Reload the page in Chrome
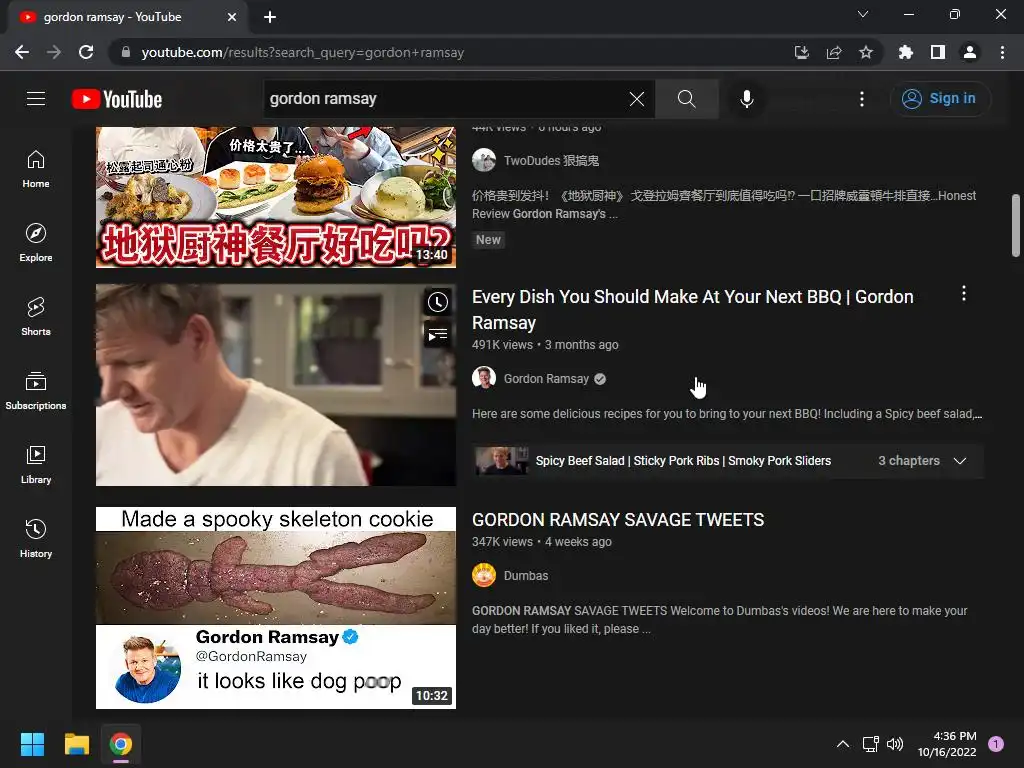Screen dimensions: 1024x768 point(86,52)
